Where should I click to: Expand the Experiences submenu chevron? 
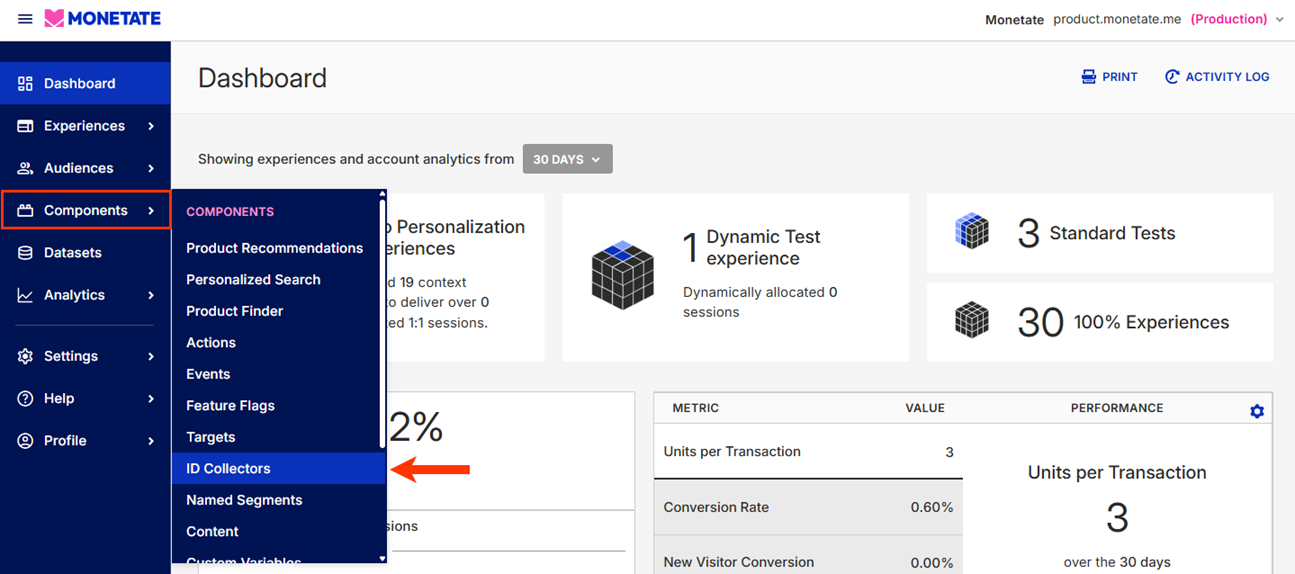point(151,126)
